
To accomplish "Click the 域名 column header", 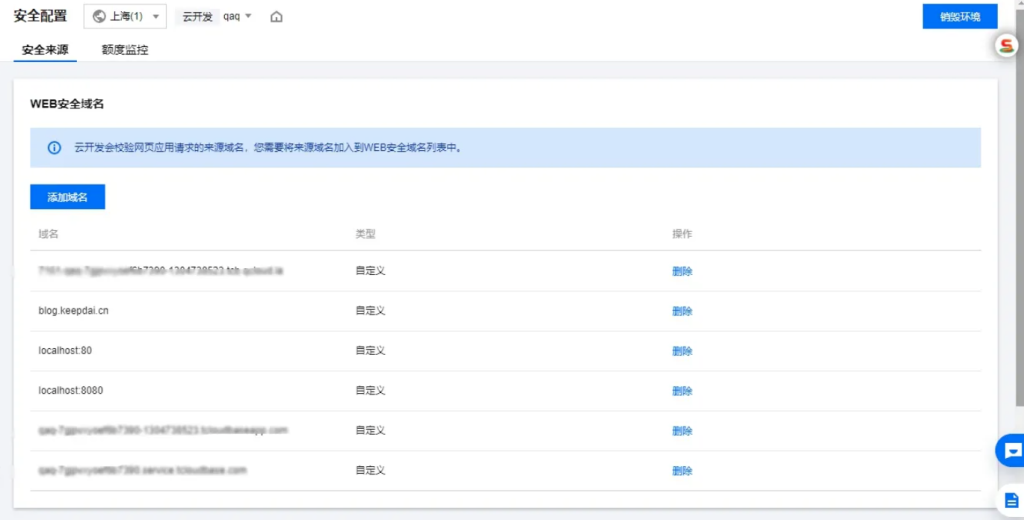I will 48,234.
